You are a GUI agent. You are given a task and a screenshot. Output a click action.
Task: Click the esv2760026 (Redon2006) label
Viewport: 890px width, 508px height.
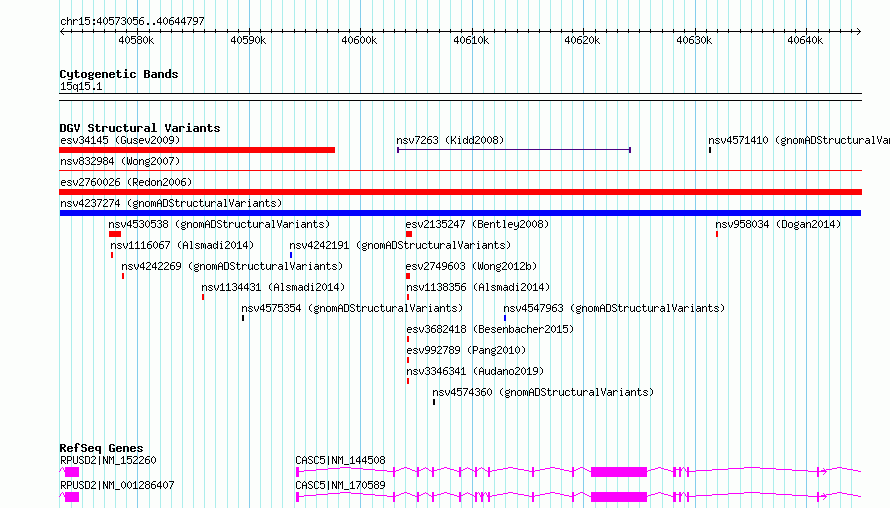coord(126,182)
